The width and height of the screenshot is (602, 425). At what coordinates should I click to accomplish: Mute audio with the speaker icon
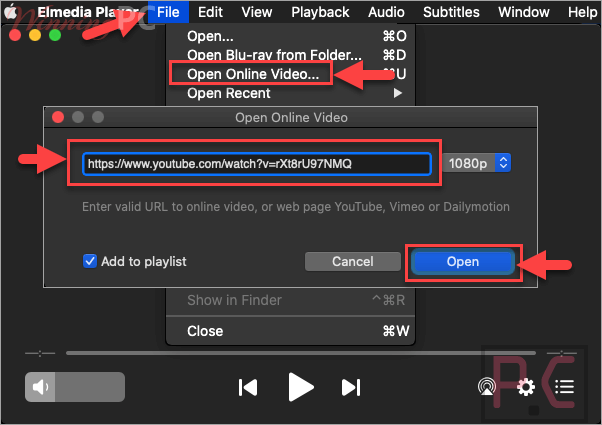tap(40, 387)
